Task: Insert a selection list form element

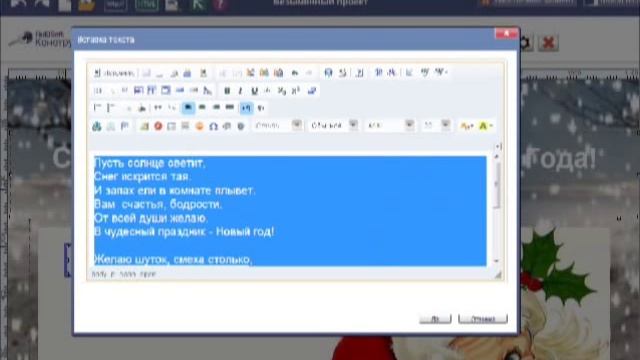Action: pyautogui.click(x=165, y=91)
